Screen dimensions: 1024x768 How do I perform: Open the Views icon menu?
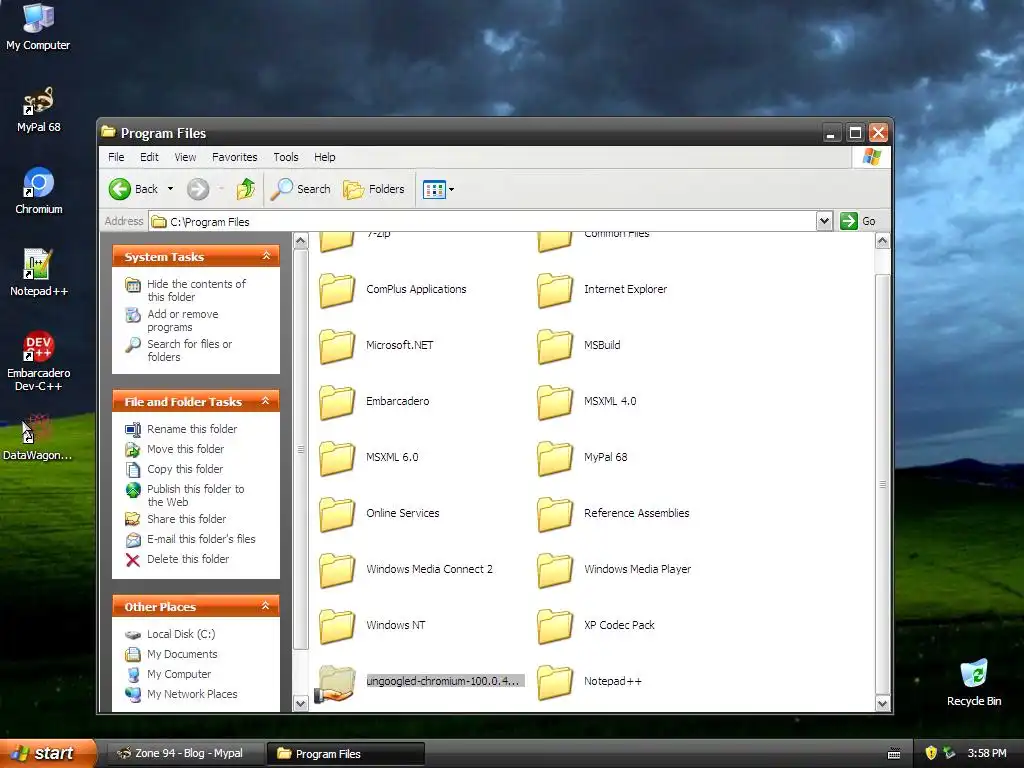438,189
